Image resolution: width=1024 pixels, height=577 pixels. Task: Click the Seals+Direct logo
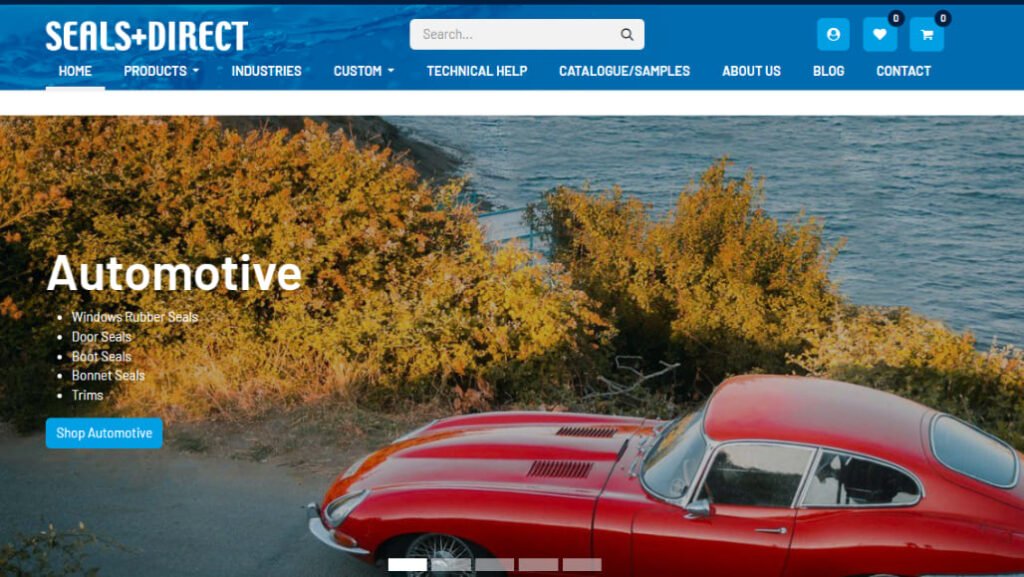(x=147, y=35)
